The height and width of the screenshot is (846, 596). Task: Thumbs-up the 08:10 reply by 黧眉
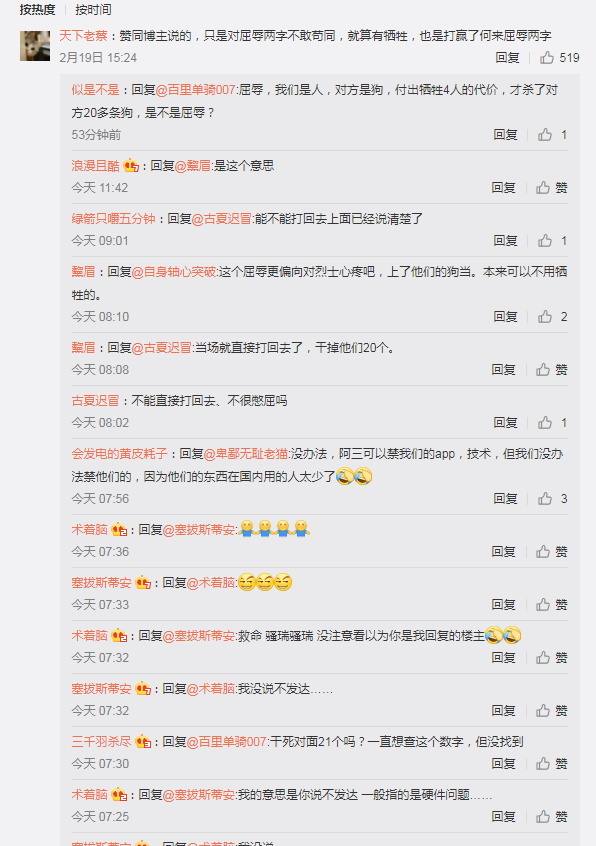tap(552, 316)
